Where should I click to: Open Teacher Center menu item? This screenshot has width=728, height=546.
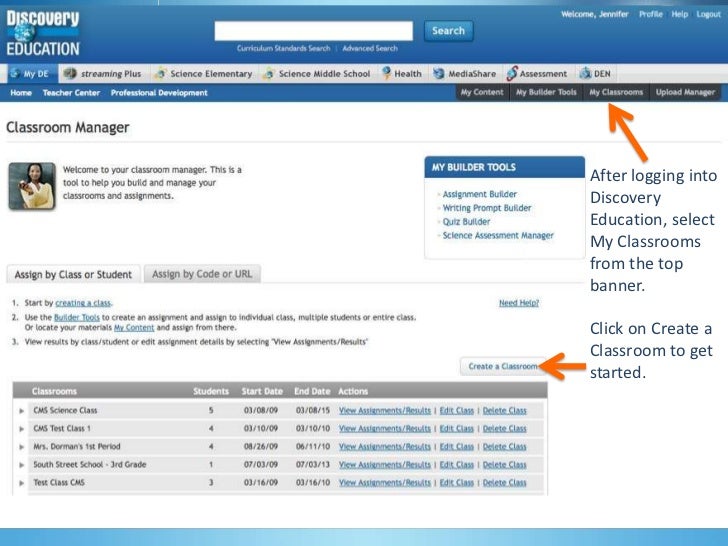71,93
